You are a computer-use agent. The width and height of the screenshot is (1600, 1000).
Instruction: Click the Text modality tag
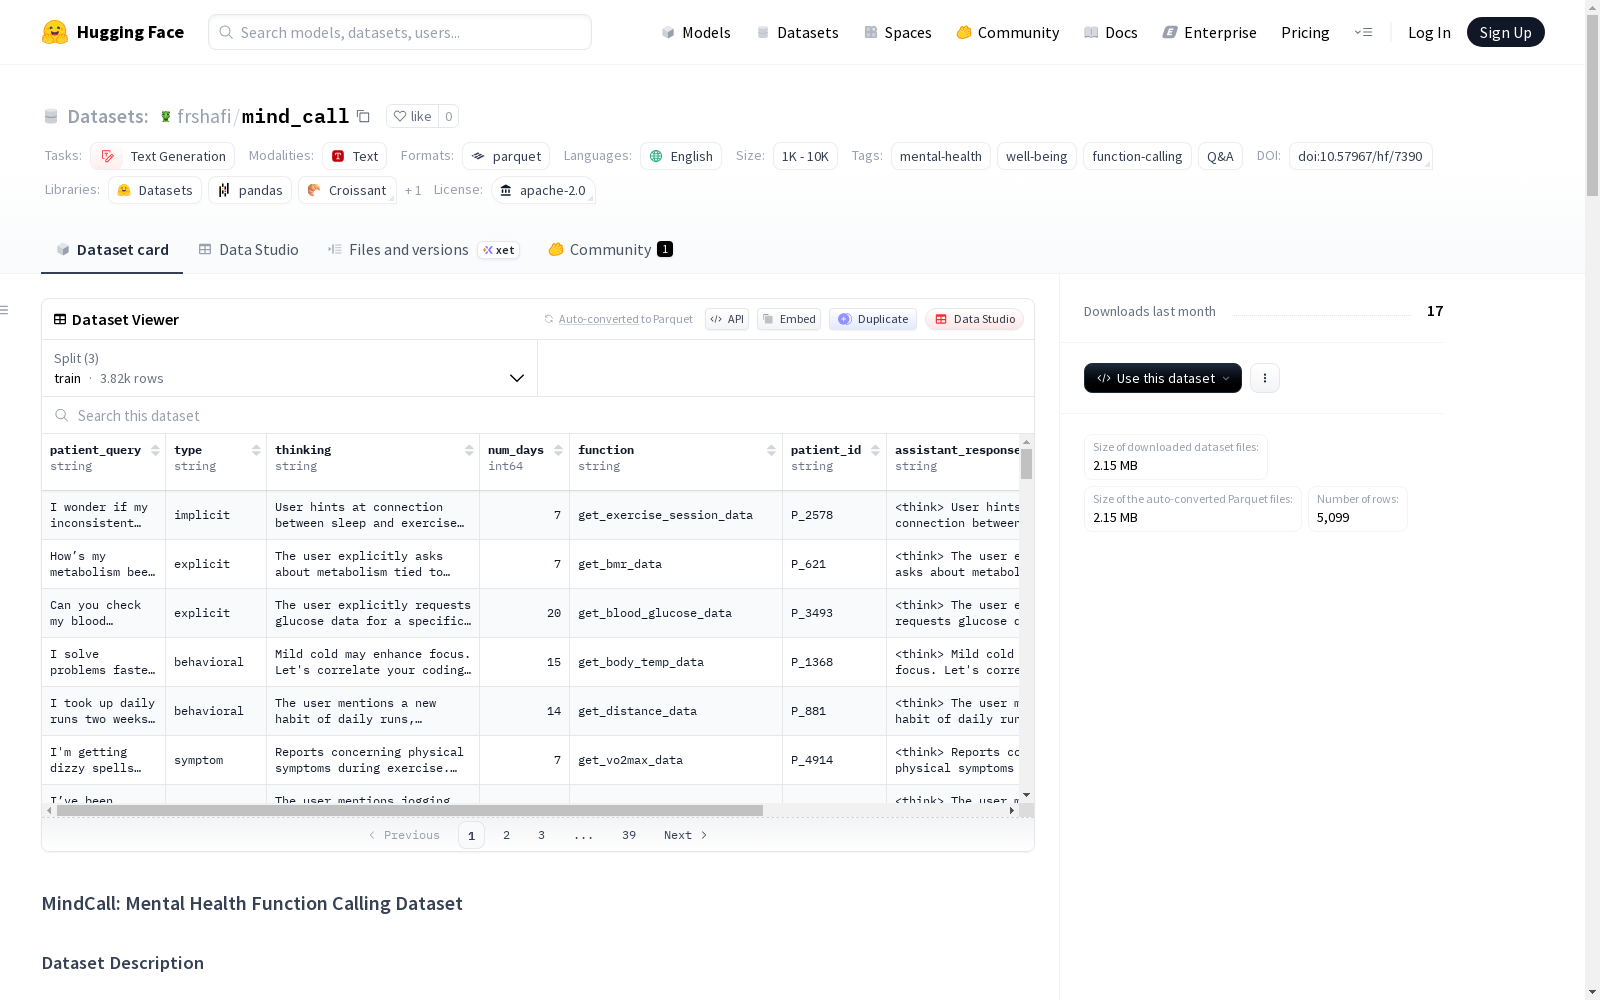tap(355, 156)
